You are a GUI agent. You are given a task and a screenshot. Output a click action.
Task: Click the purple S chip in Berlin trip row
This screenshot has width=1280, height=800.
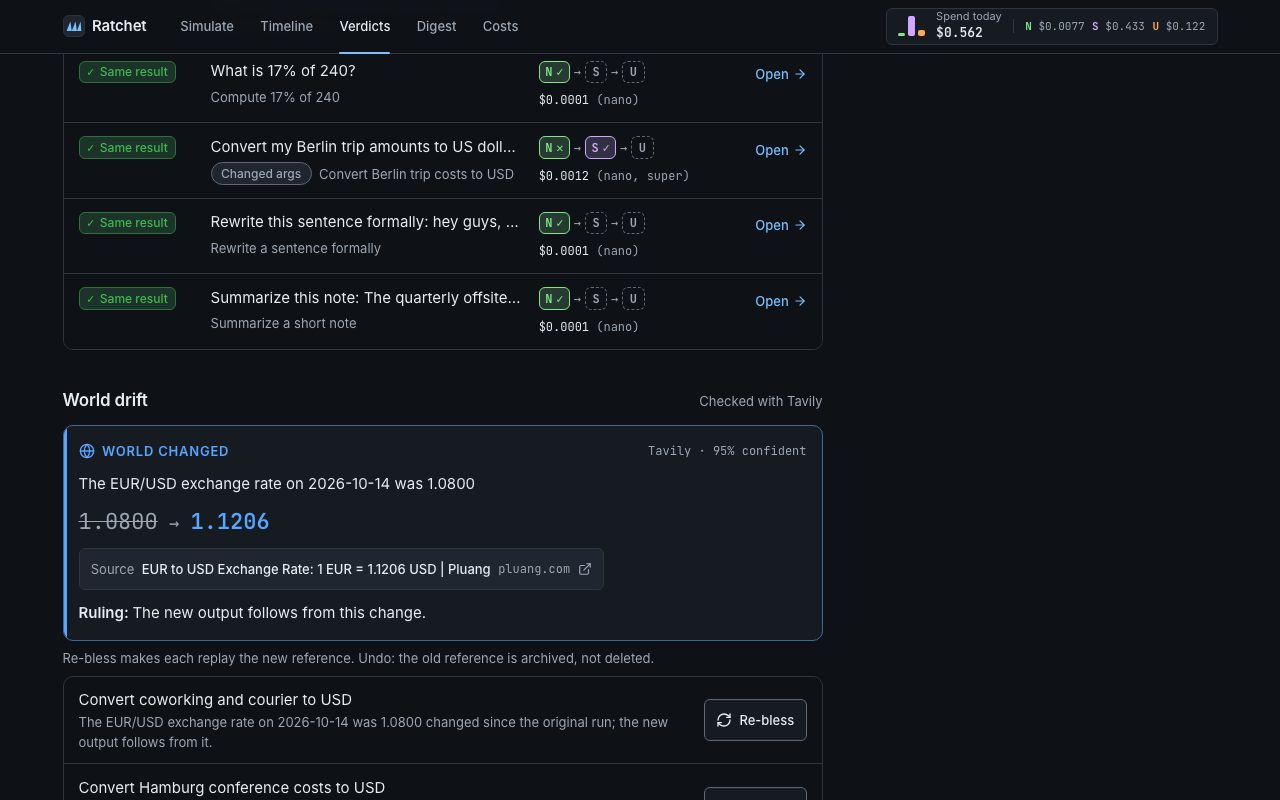(x=600, y=148)
